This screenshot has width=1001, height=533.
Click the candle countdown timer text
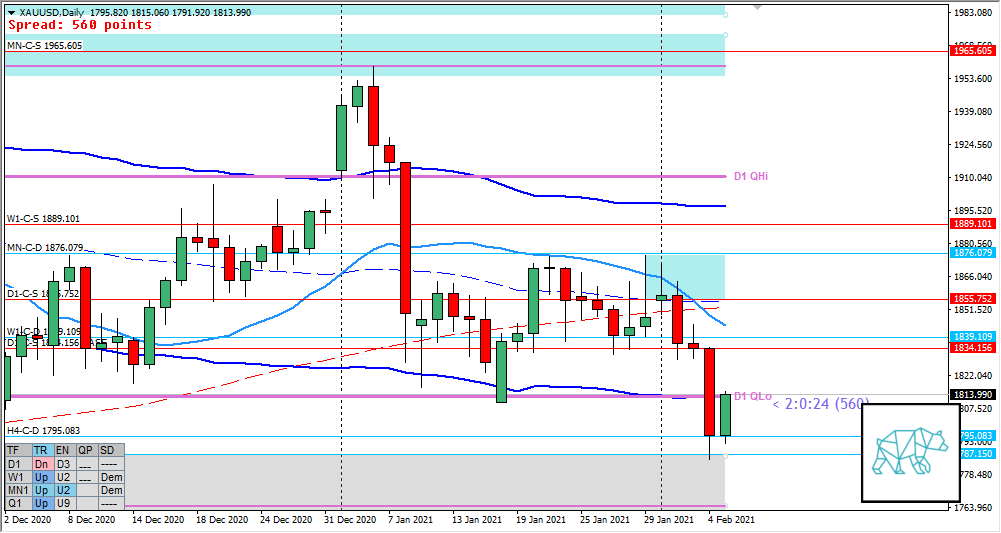click(820, 404)
